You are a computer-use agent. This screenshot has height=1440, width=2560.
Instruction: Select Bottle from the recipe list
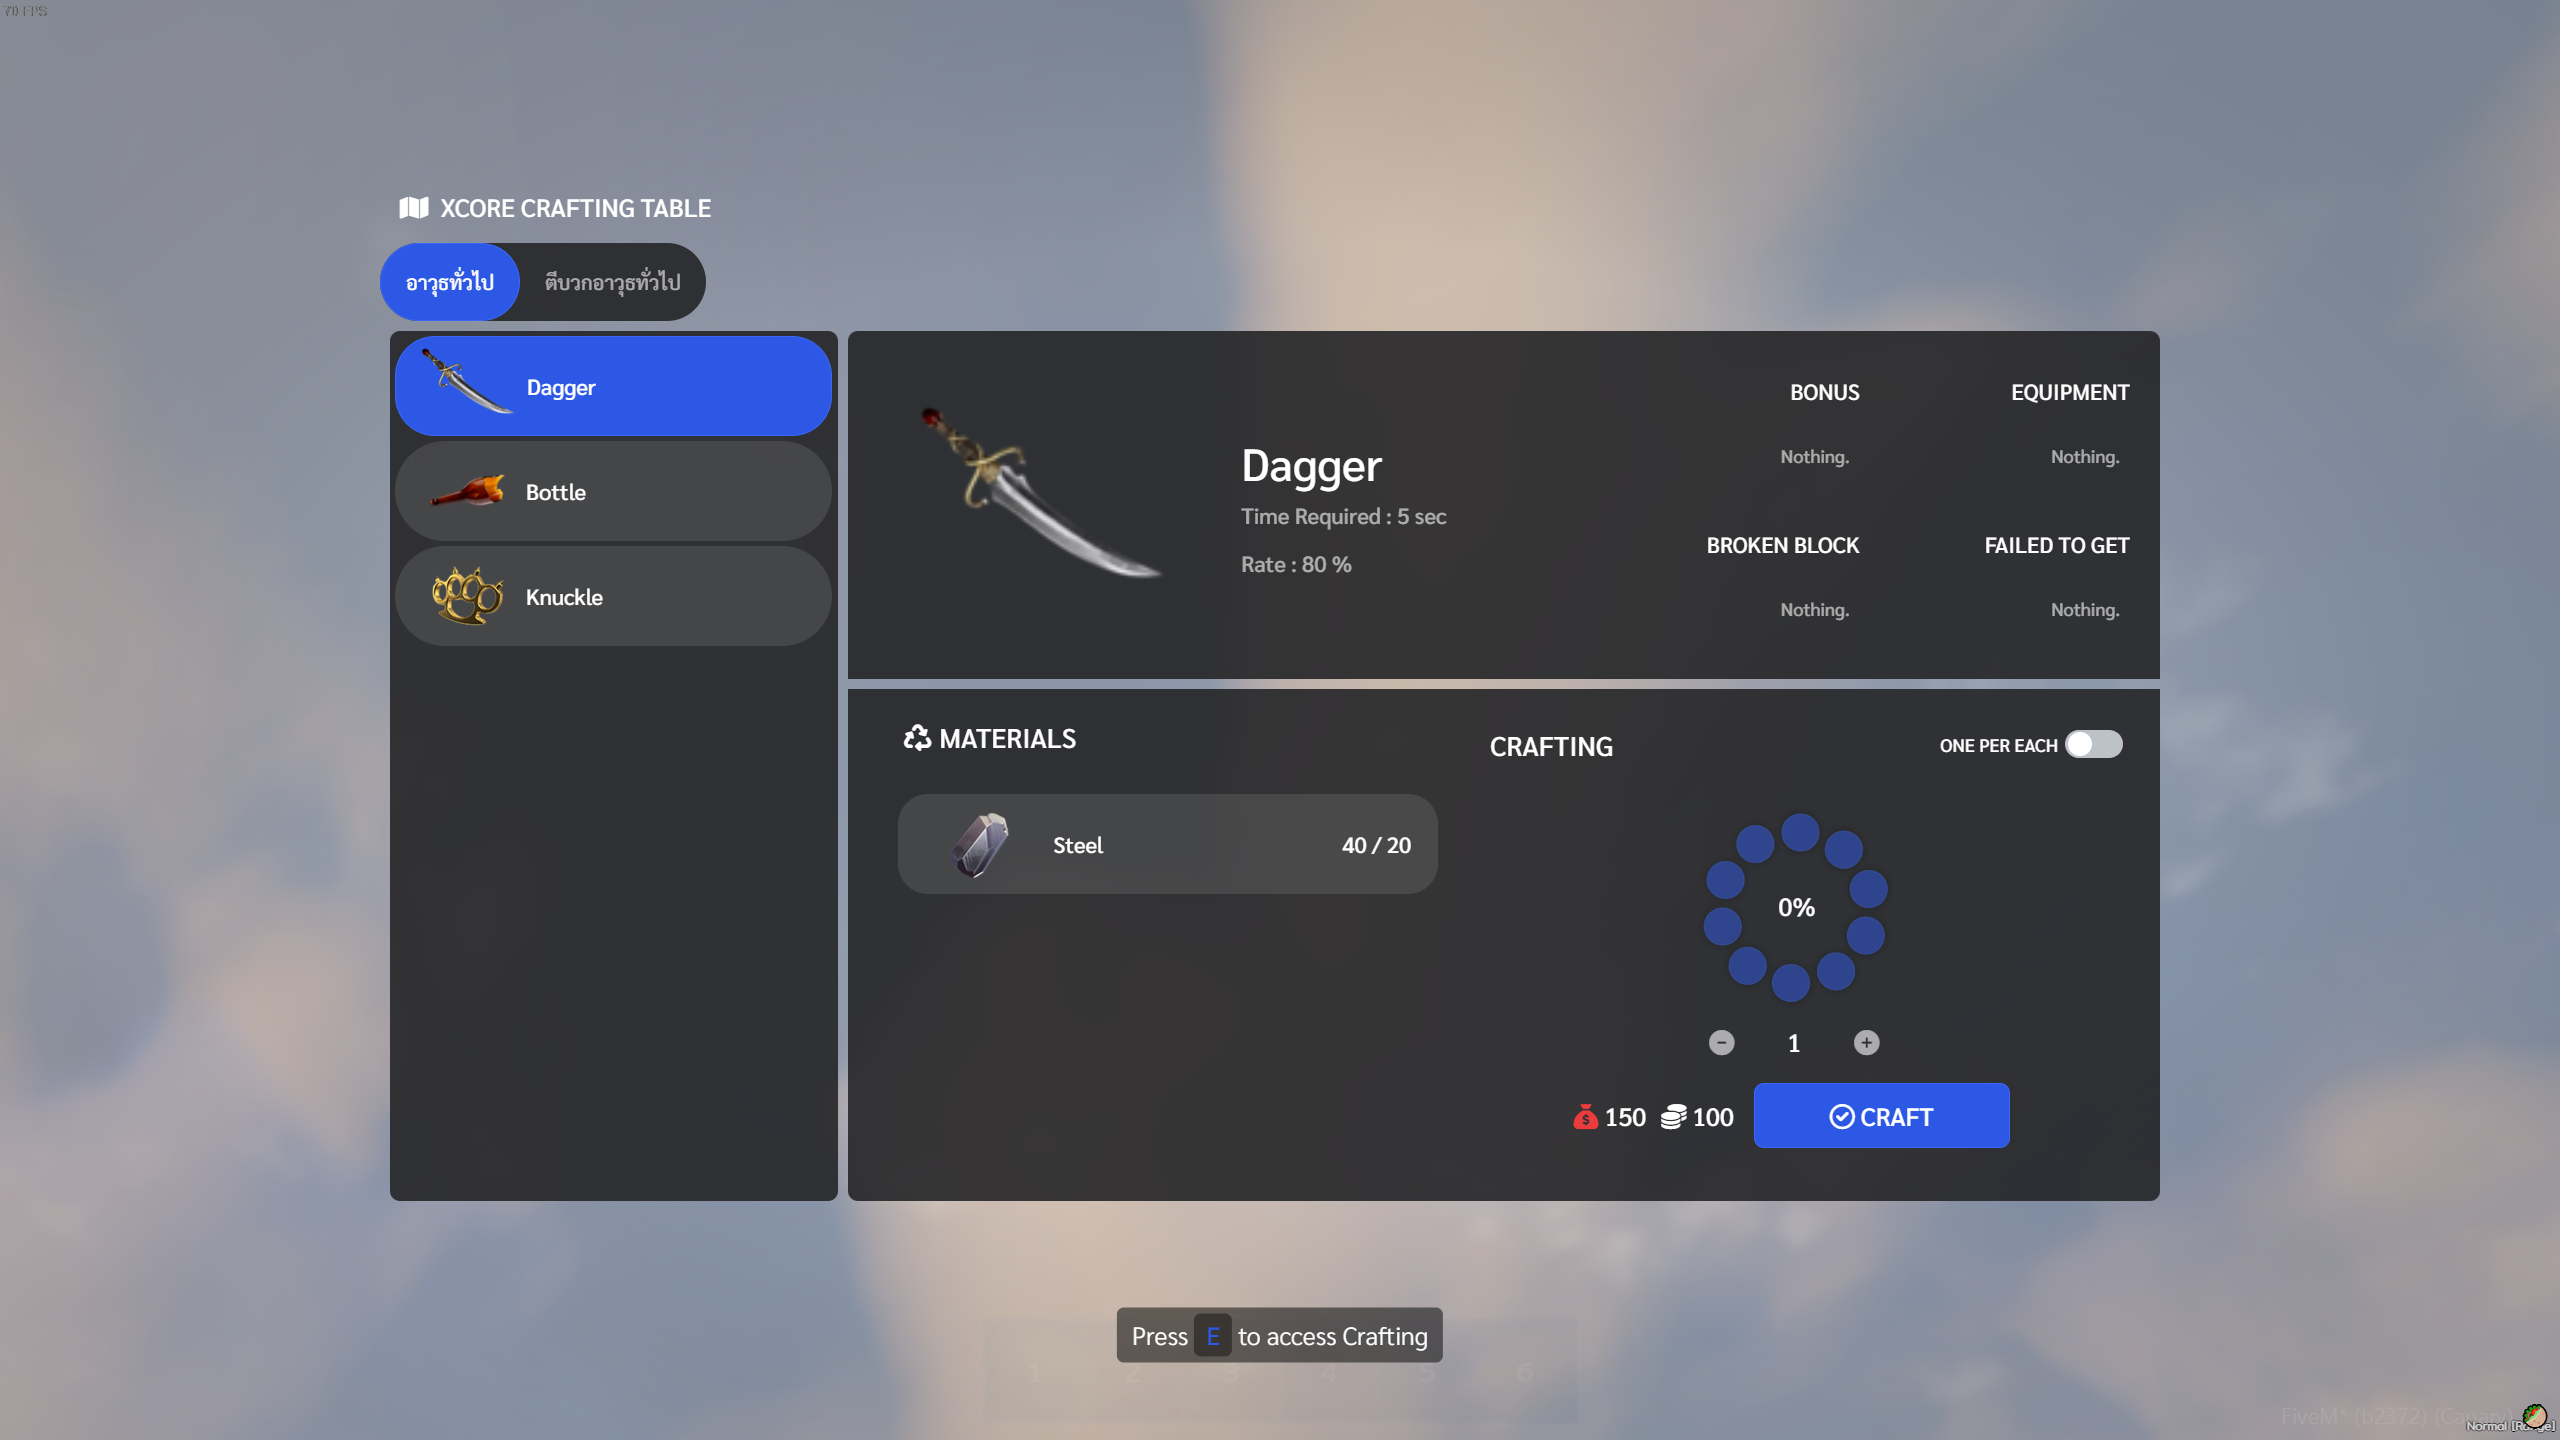point(613,492)
